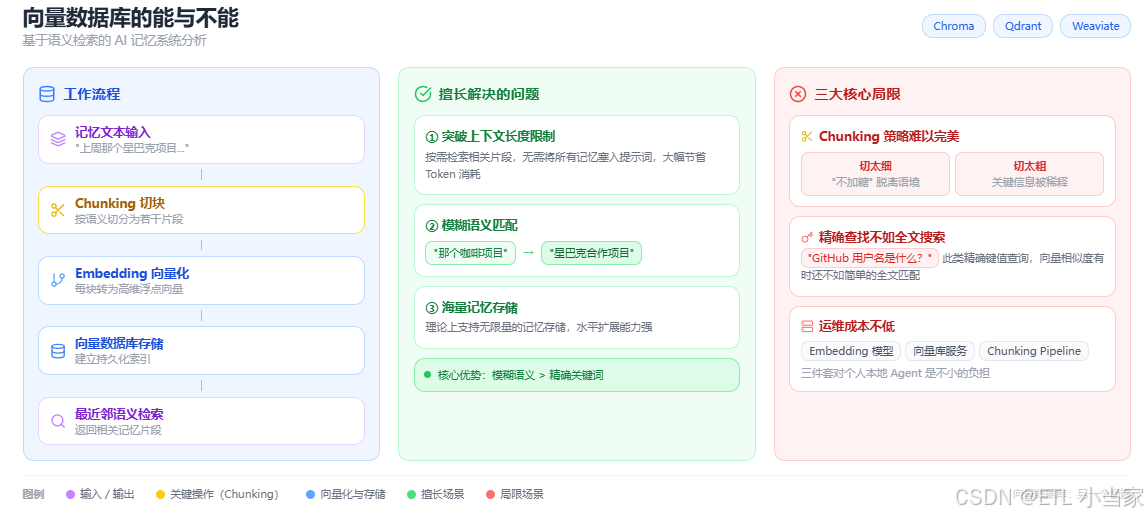Click the green 擅长场景 legend dot
Image resolution: width=1148 pixels, height=517 pixels.
pos(411,494)
